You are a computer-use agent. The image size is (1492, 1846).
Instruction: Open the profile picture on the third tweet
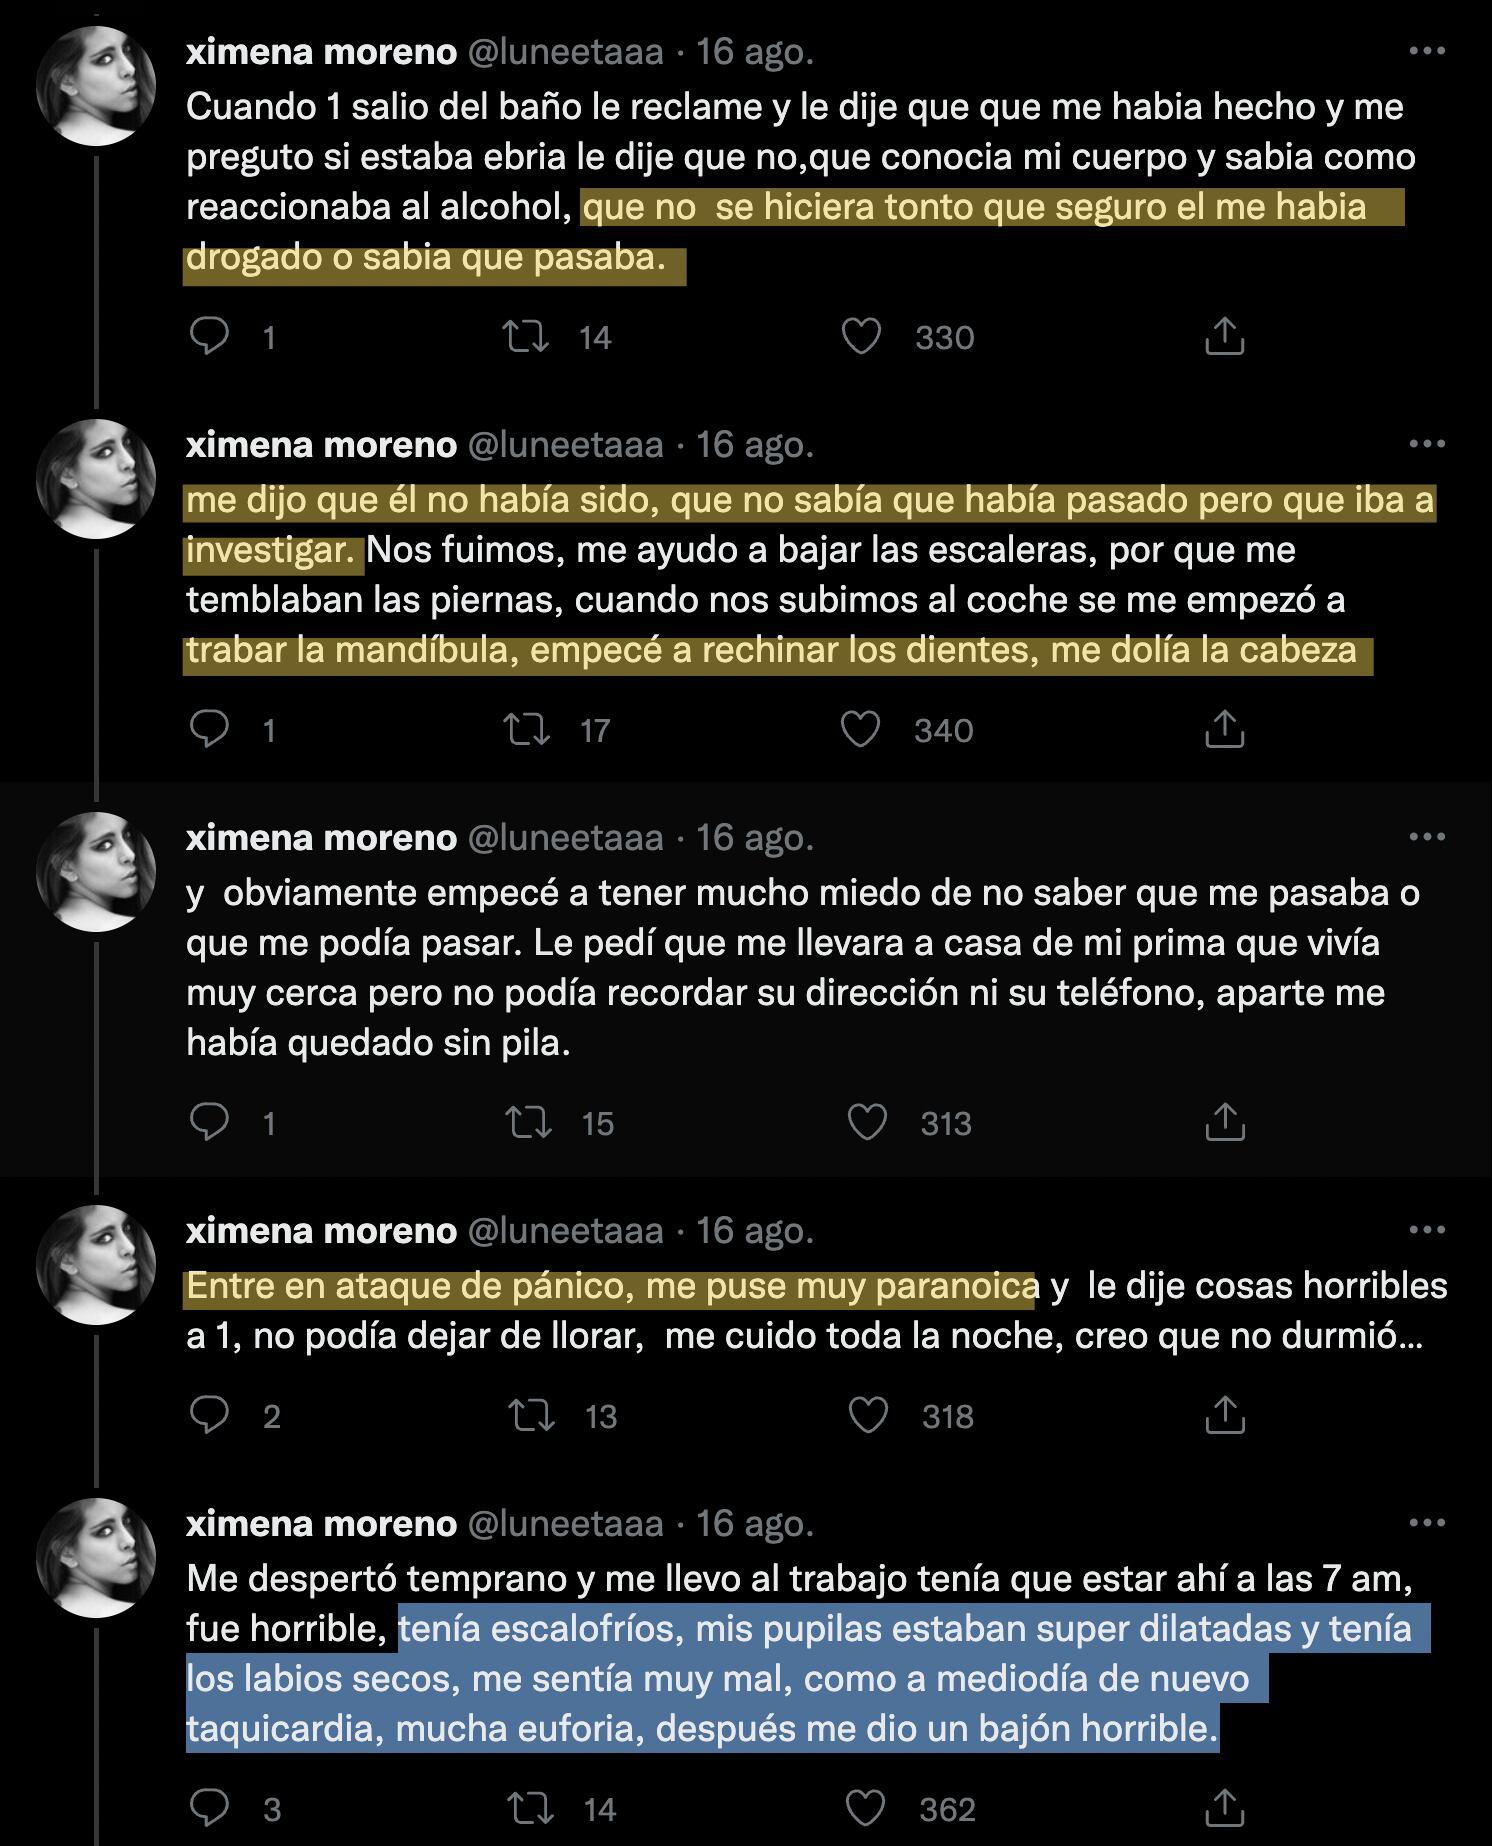coord(96,872)
